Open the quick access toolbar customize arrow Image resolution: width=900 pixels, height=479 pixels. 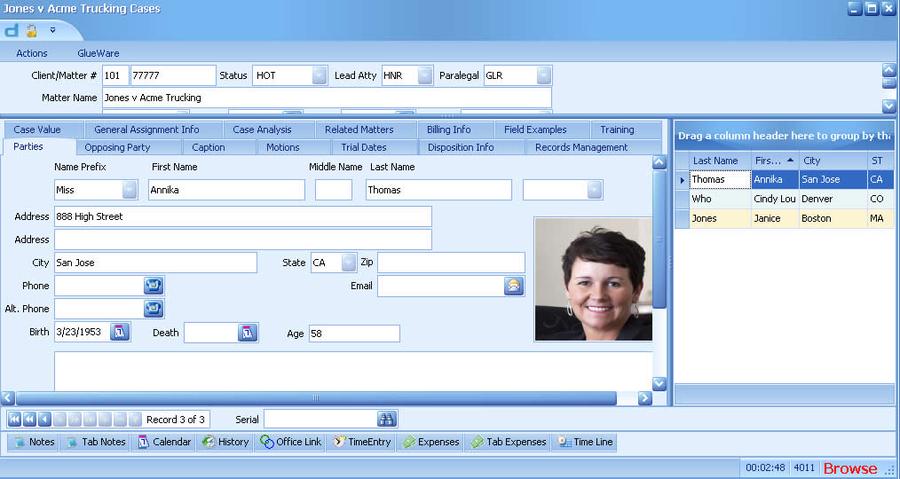52,30
